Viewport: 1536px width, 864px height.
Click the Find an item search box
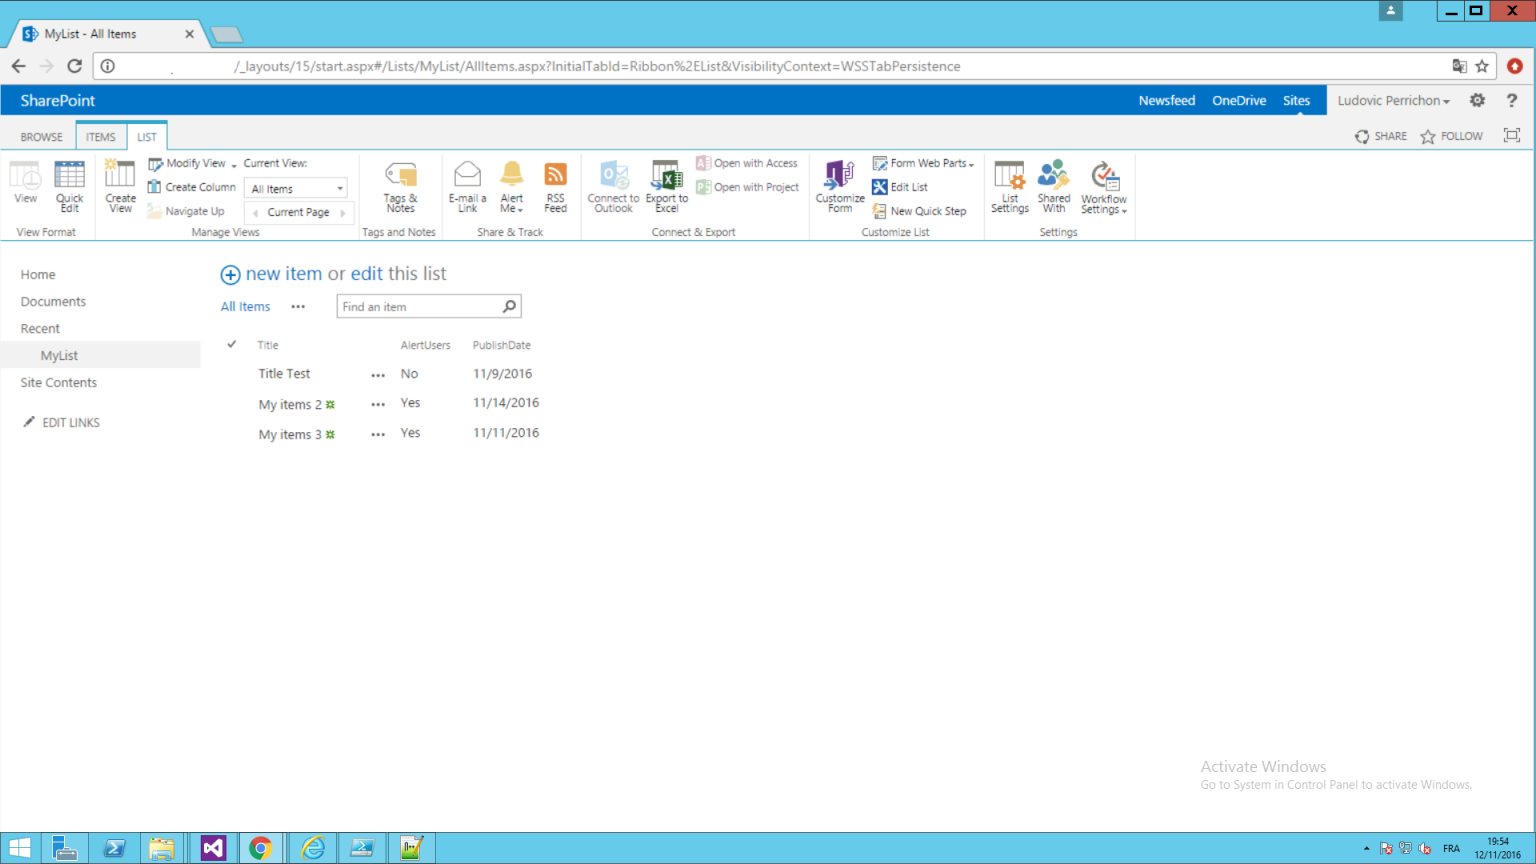pos(420,307)
